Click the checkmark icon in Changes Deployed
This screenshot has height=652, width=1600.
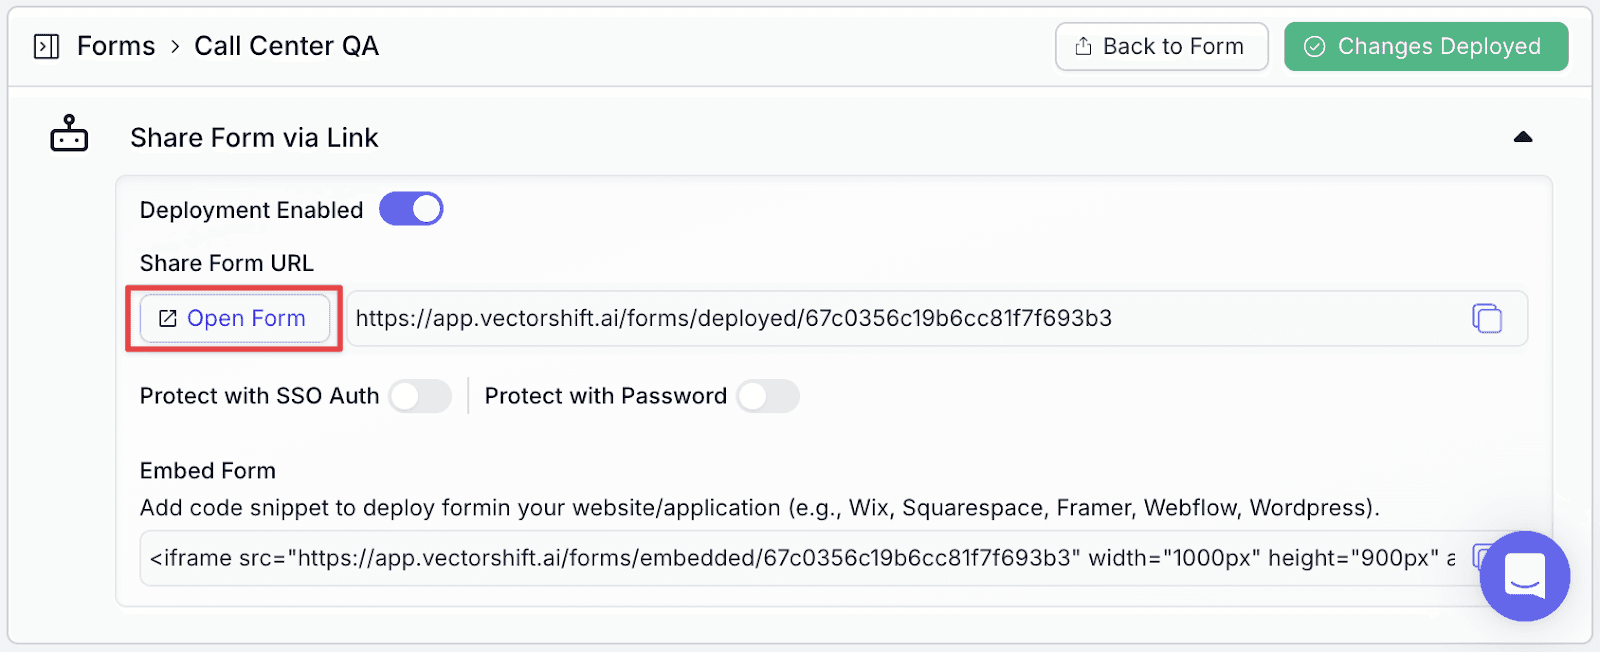pyautogui.click(x=1315, y=47)
